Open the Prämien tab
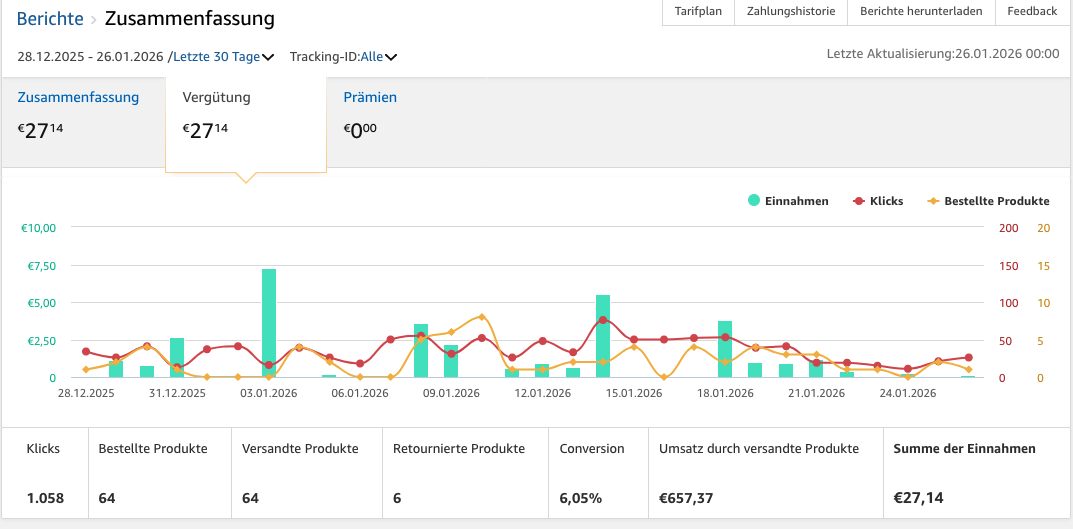1073x529 pixels. 370,98
